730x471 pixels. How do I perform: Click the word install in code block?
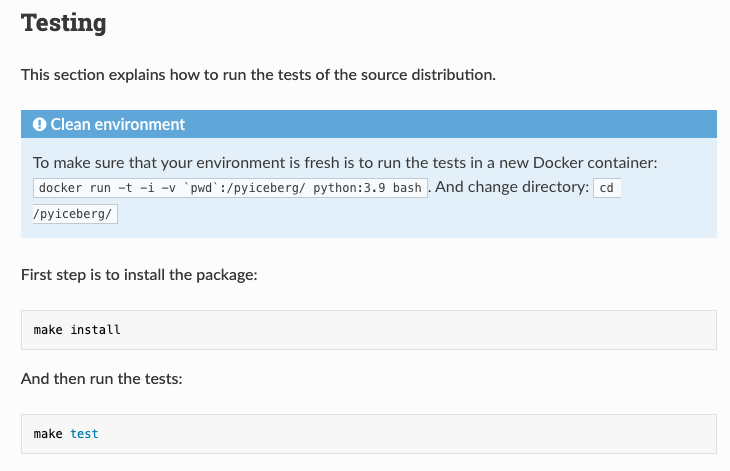pyautogui.click(x=95, y=329)
